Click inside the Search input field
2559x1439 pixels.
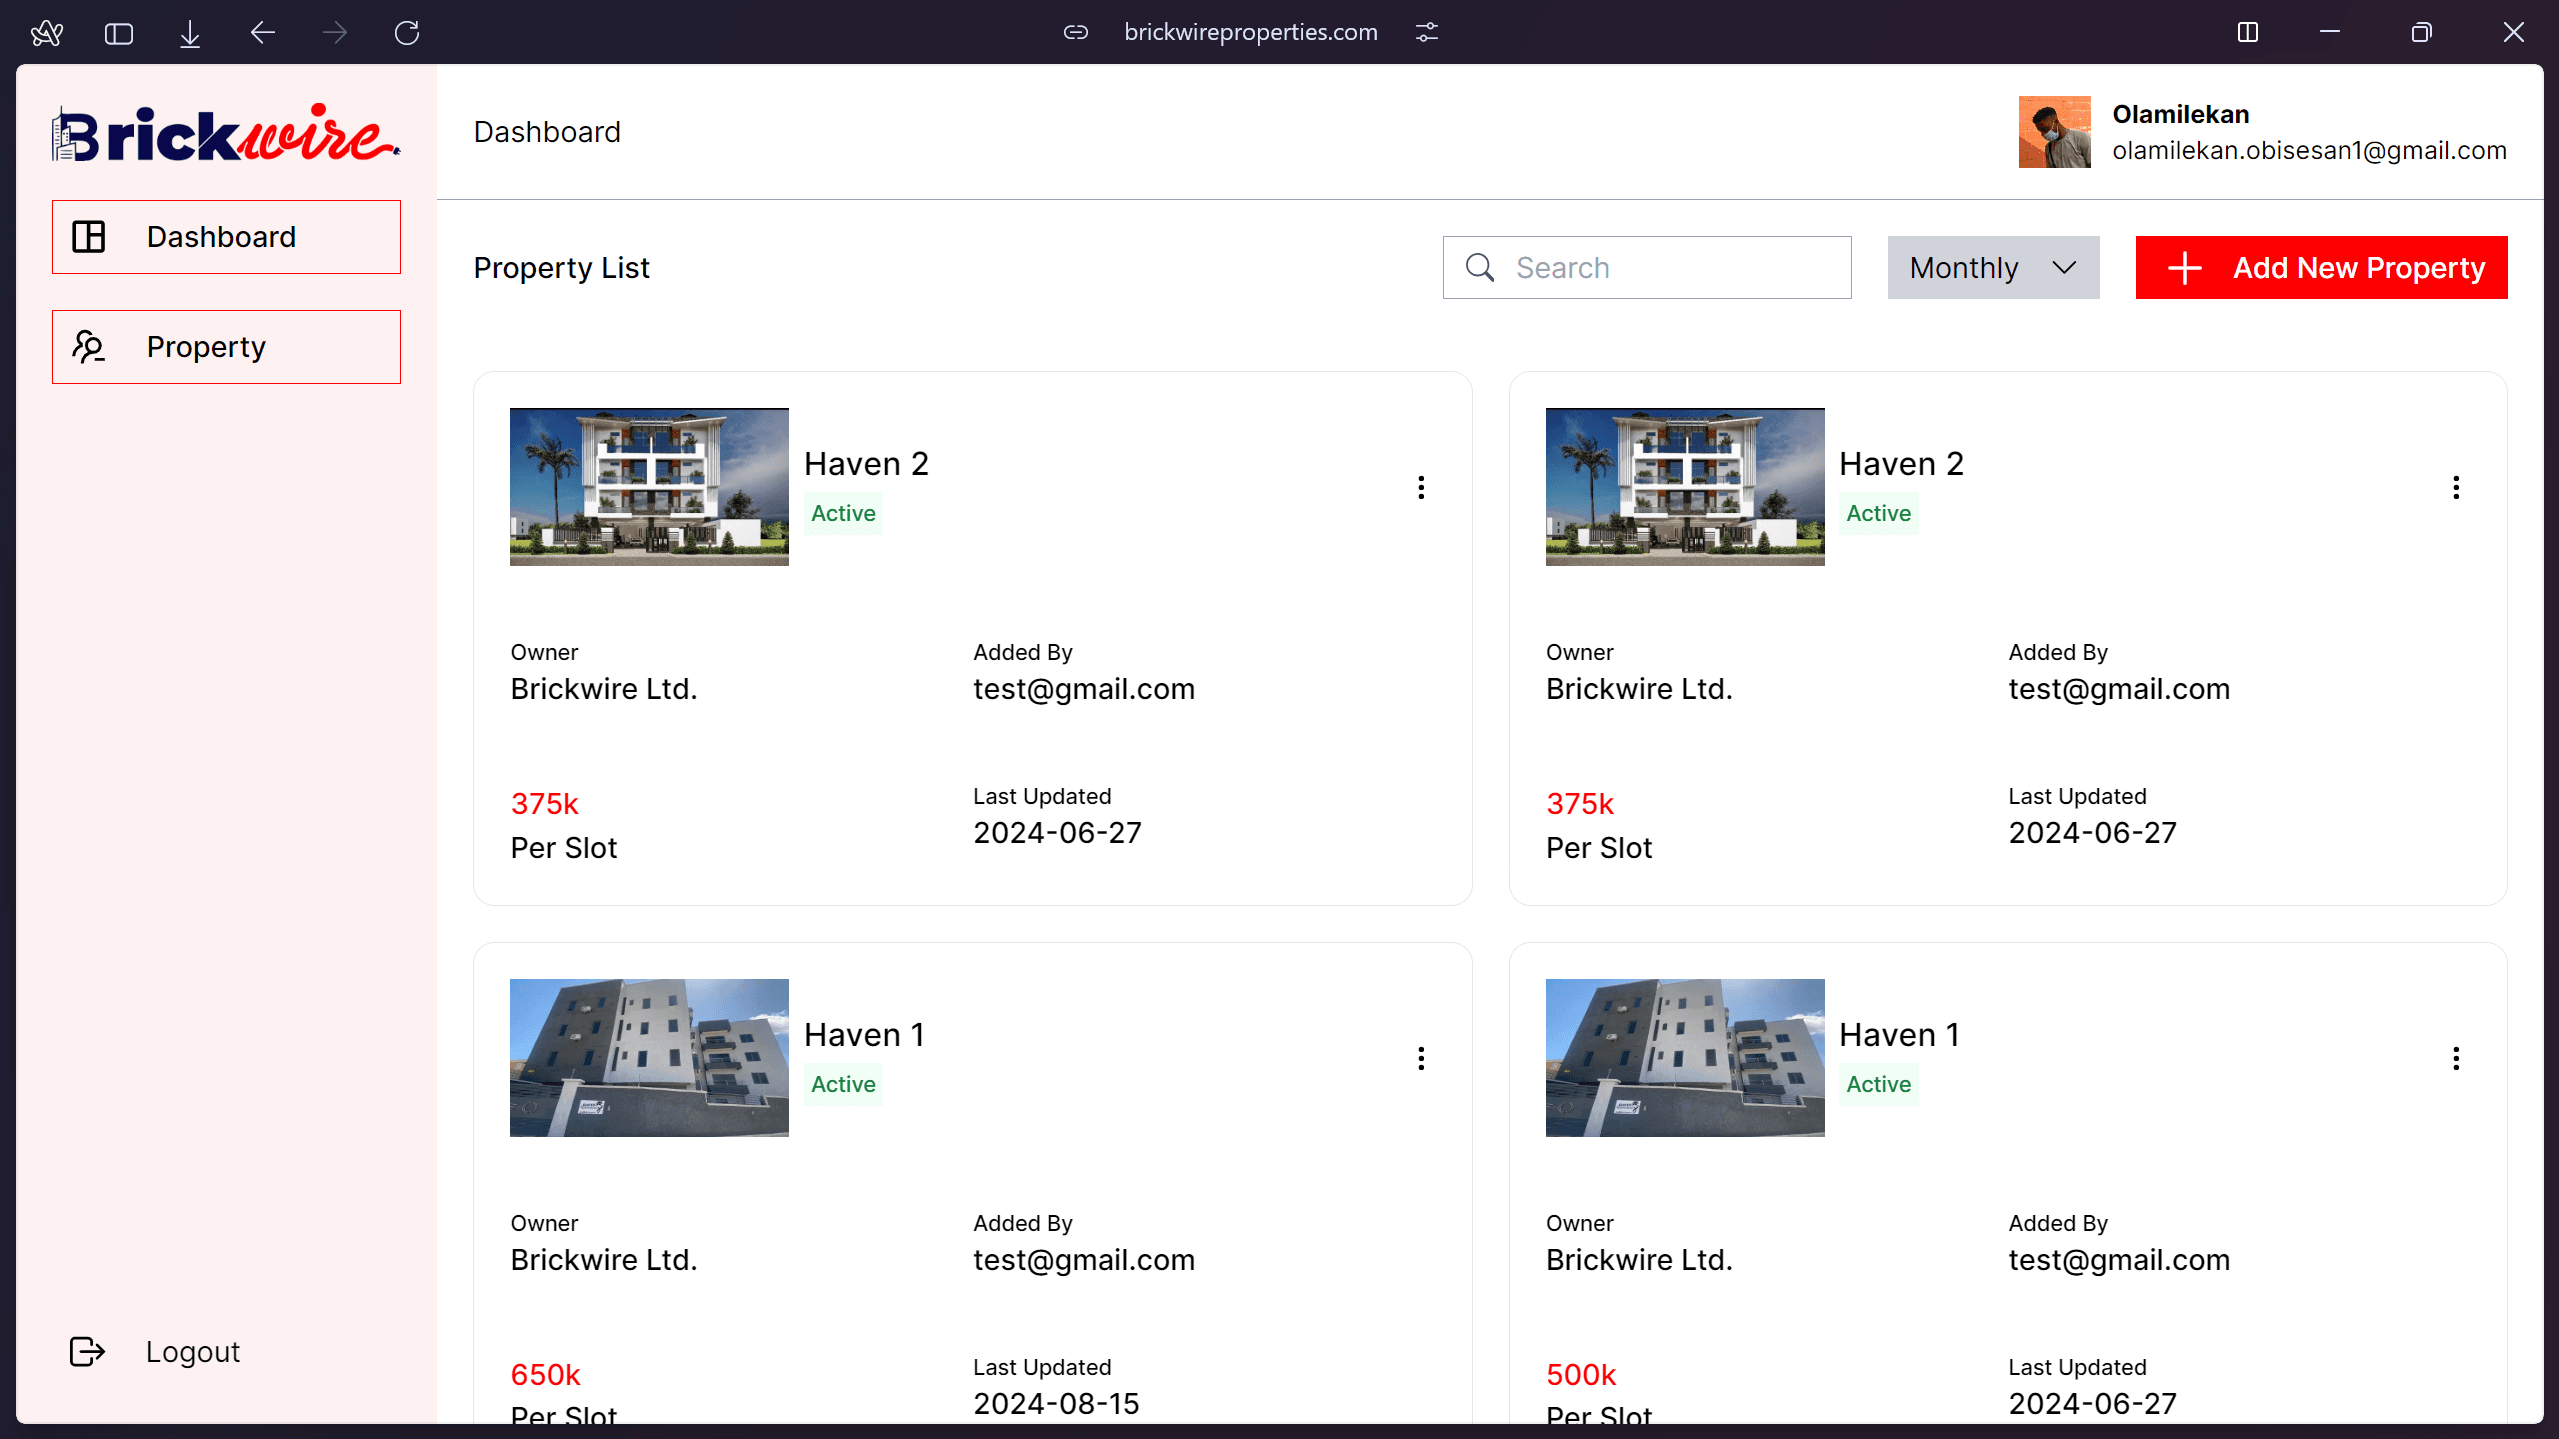pyautogui.click(x=1660, y=267)
